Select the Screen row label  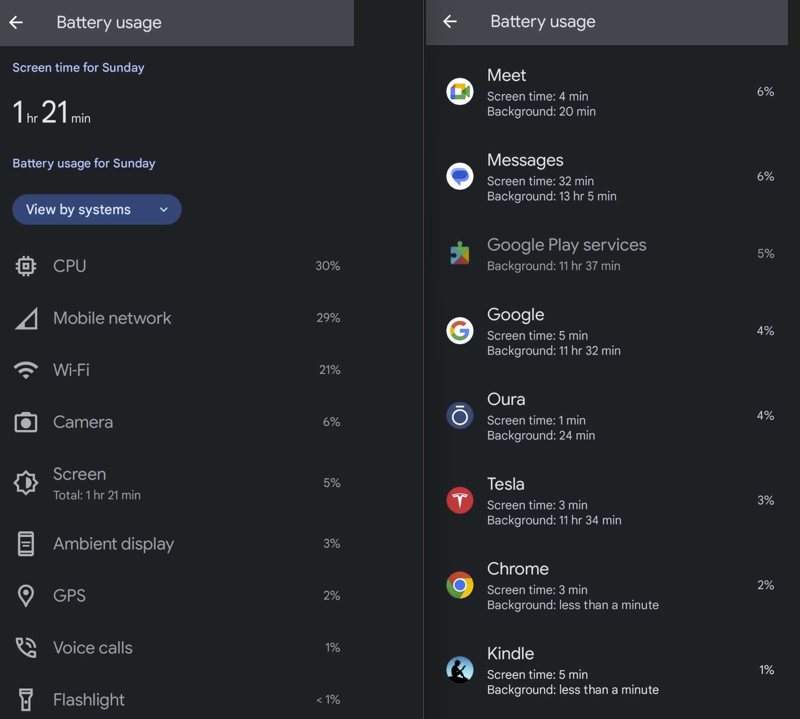(80, 474)
